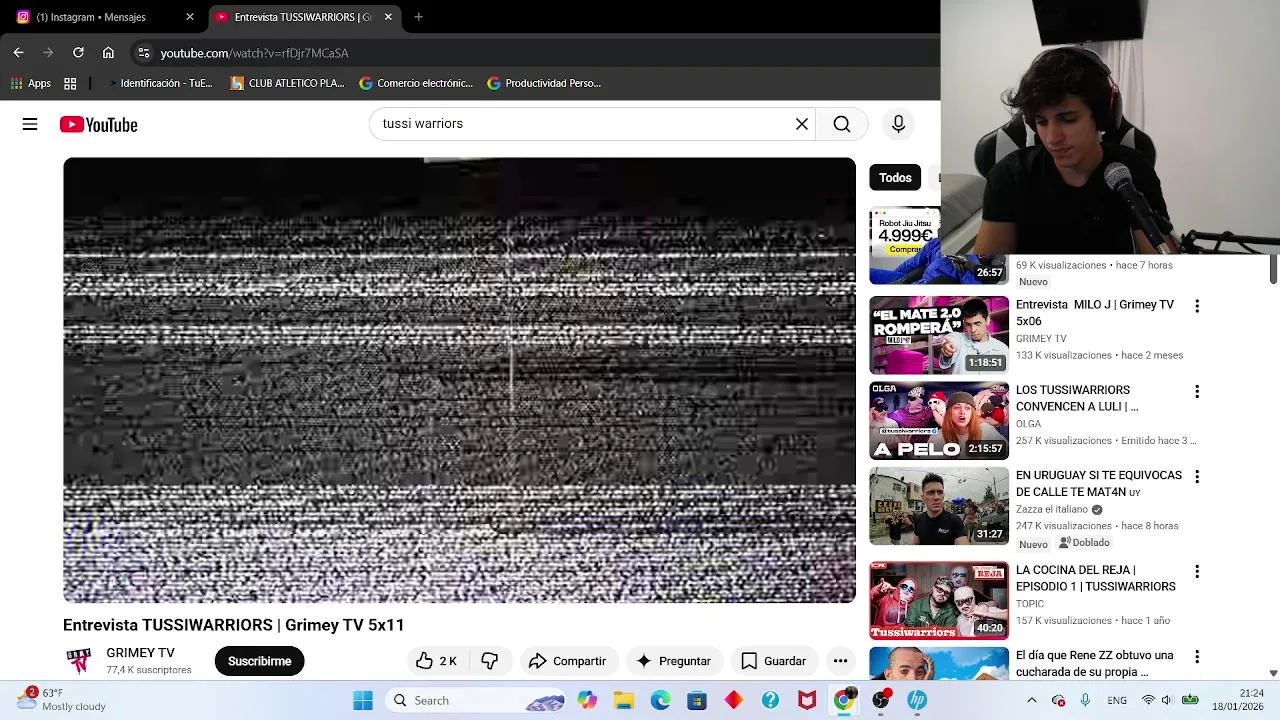Open the CLUB ATLETICO PLA... bookmark

287,83
